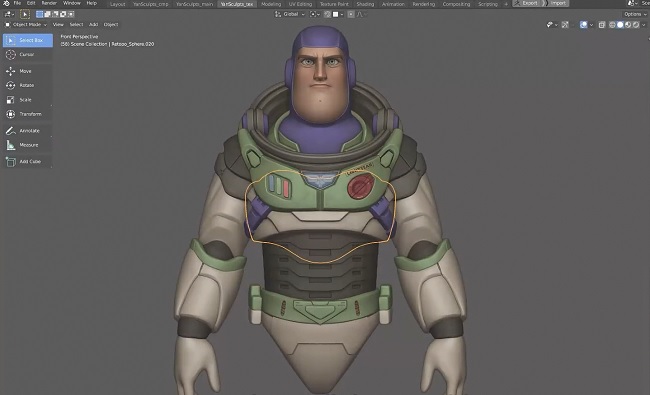The width and height of the screenshot is (650, 395).
Task: Click the add workspace plus icon
Action: (x=506, y=4)
